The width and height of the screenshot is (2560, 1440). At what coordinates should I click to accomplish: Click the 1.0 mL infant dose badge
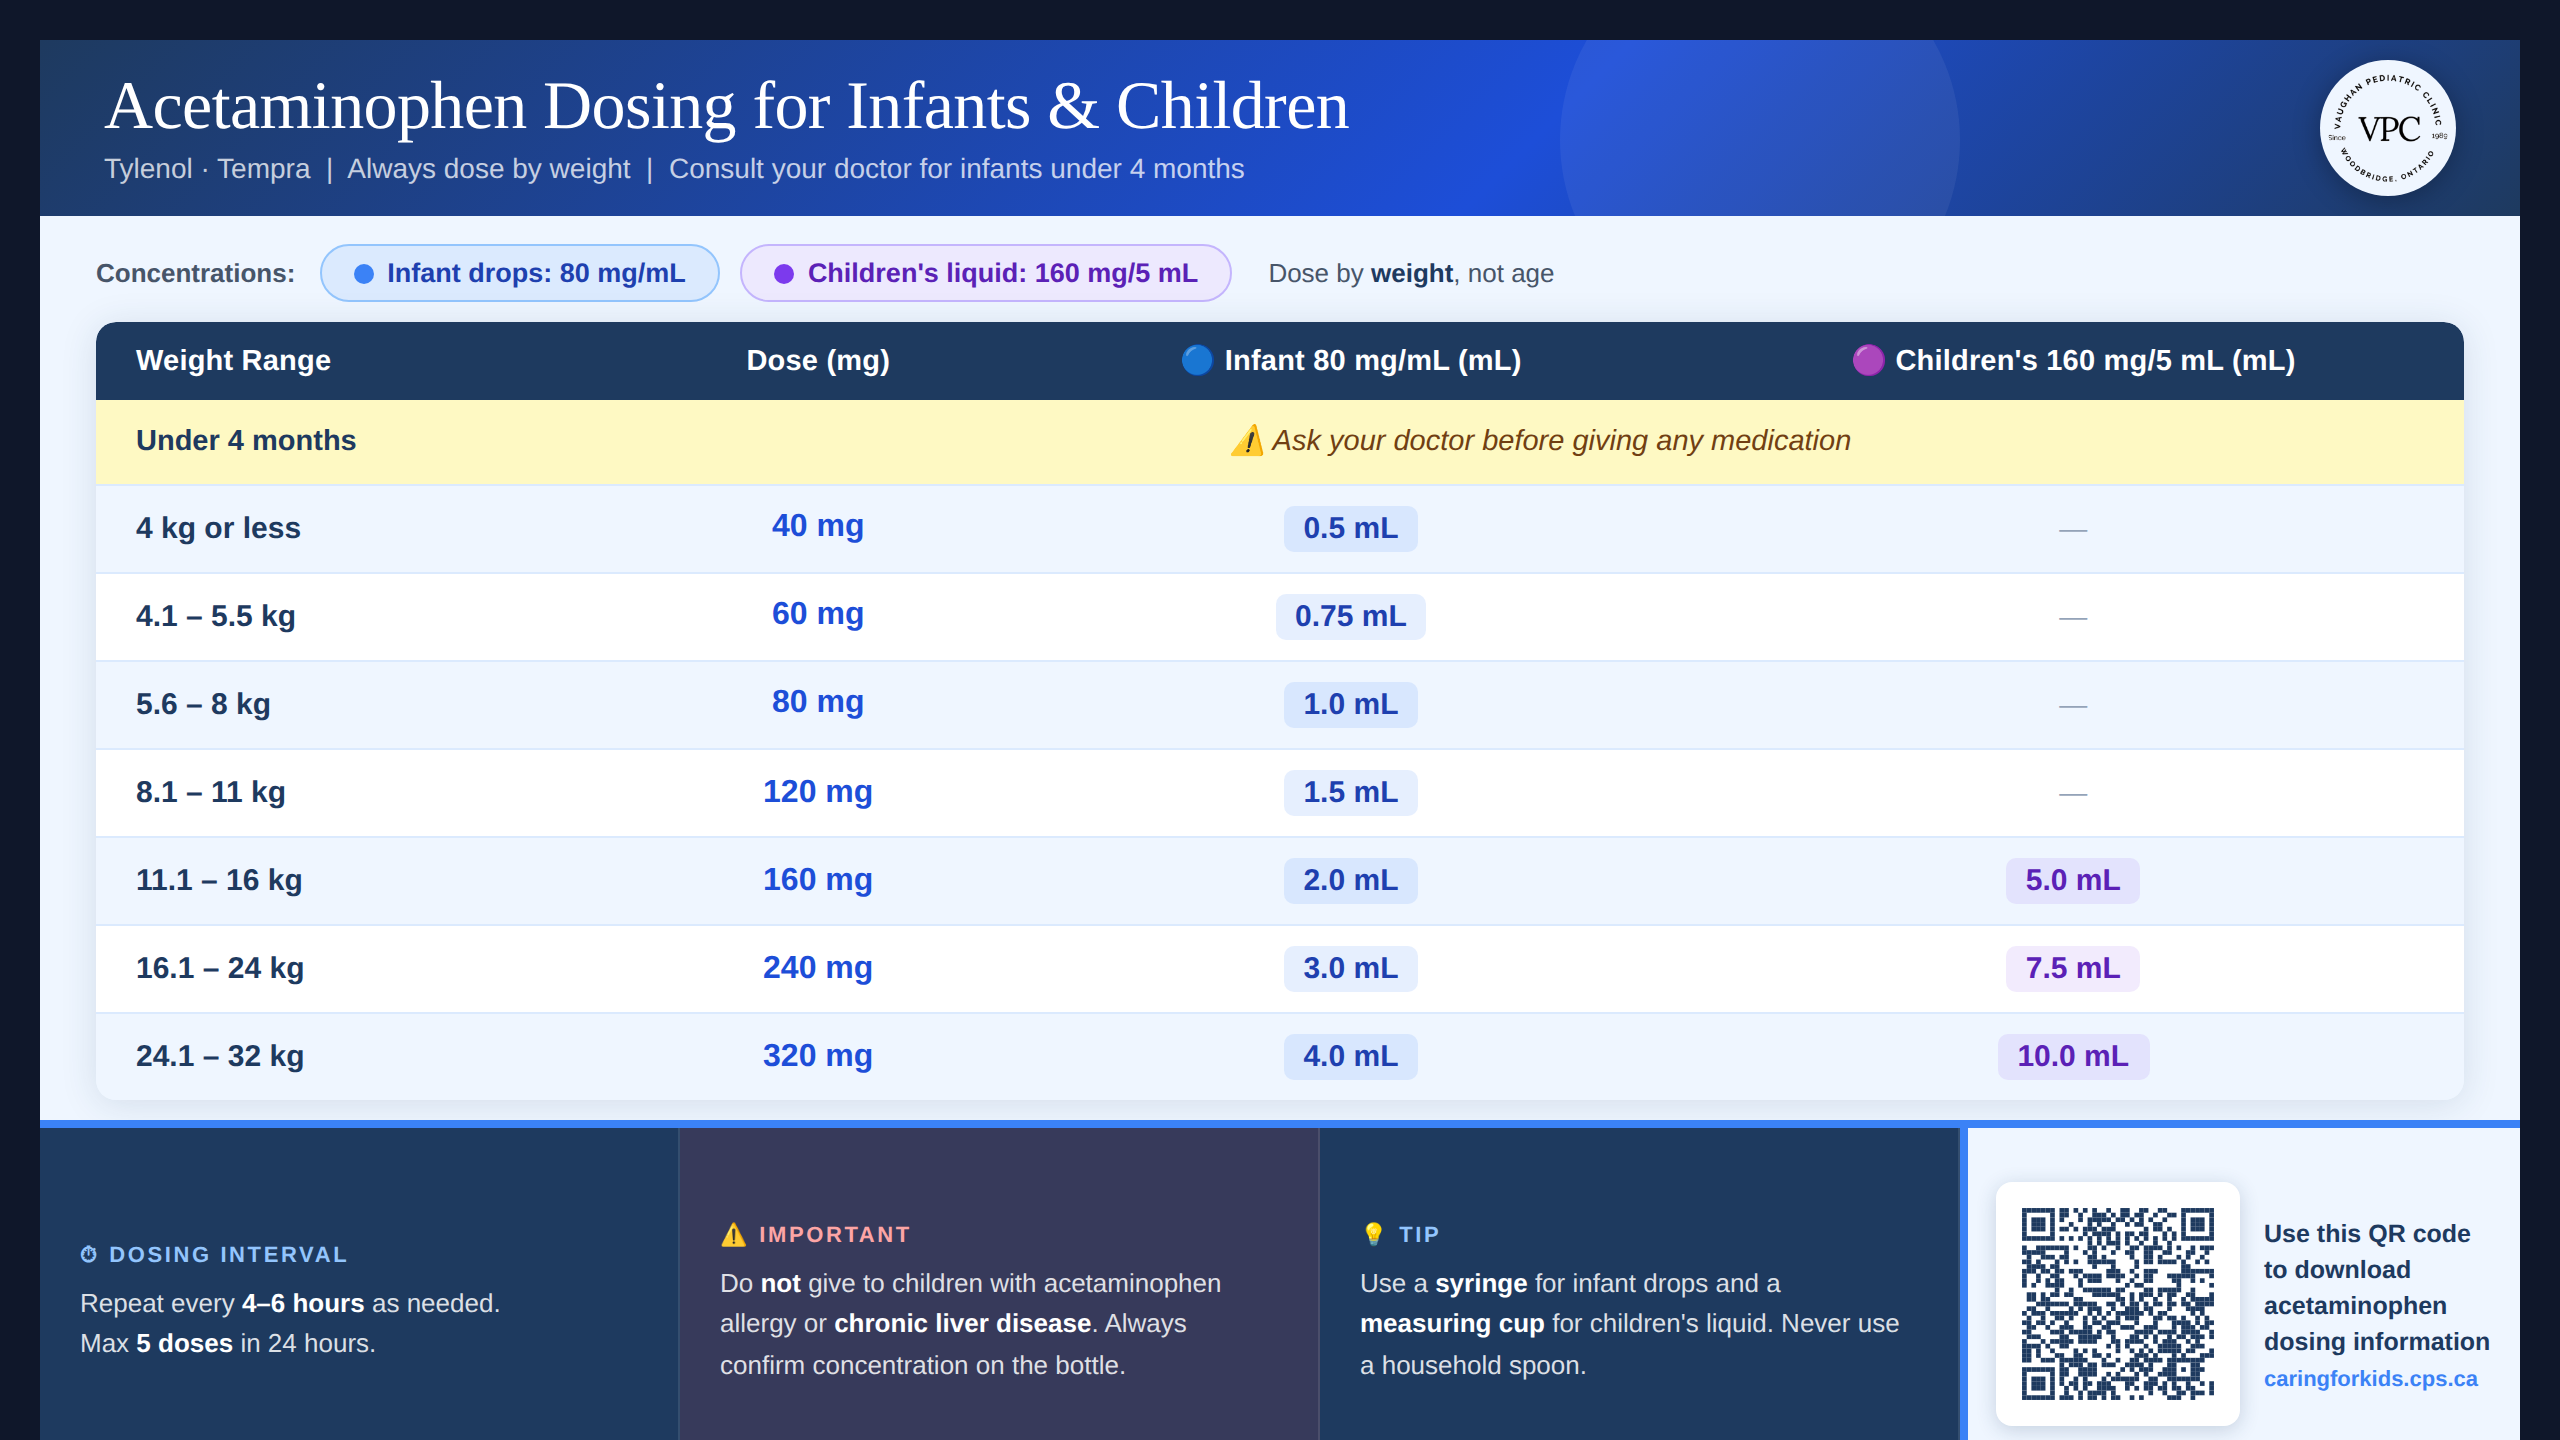tap(1351, 704)
